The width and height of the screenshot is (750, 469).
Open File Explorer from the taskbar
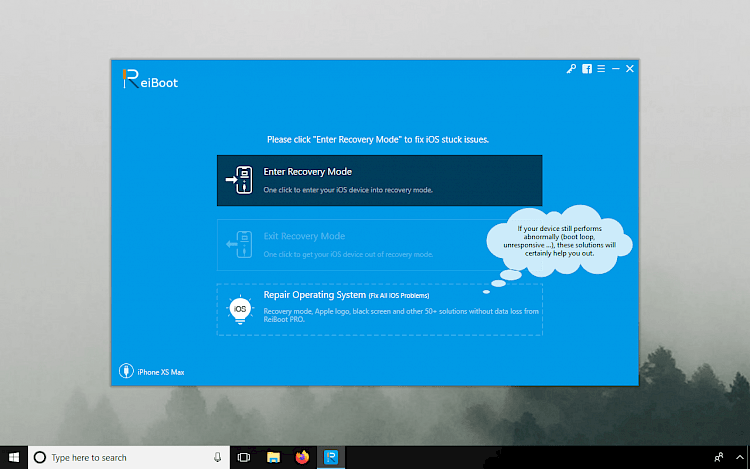pyautogui.click(x=273, y=458)
